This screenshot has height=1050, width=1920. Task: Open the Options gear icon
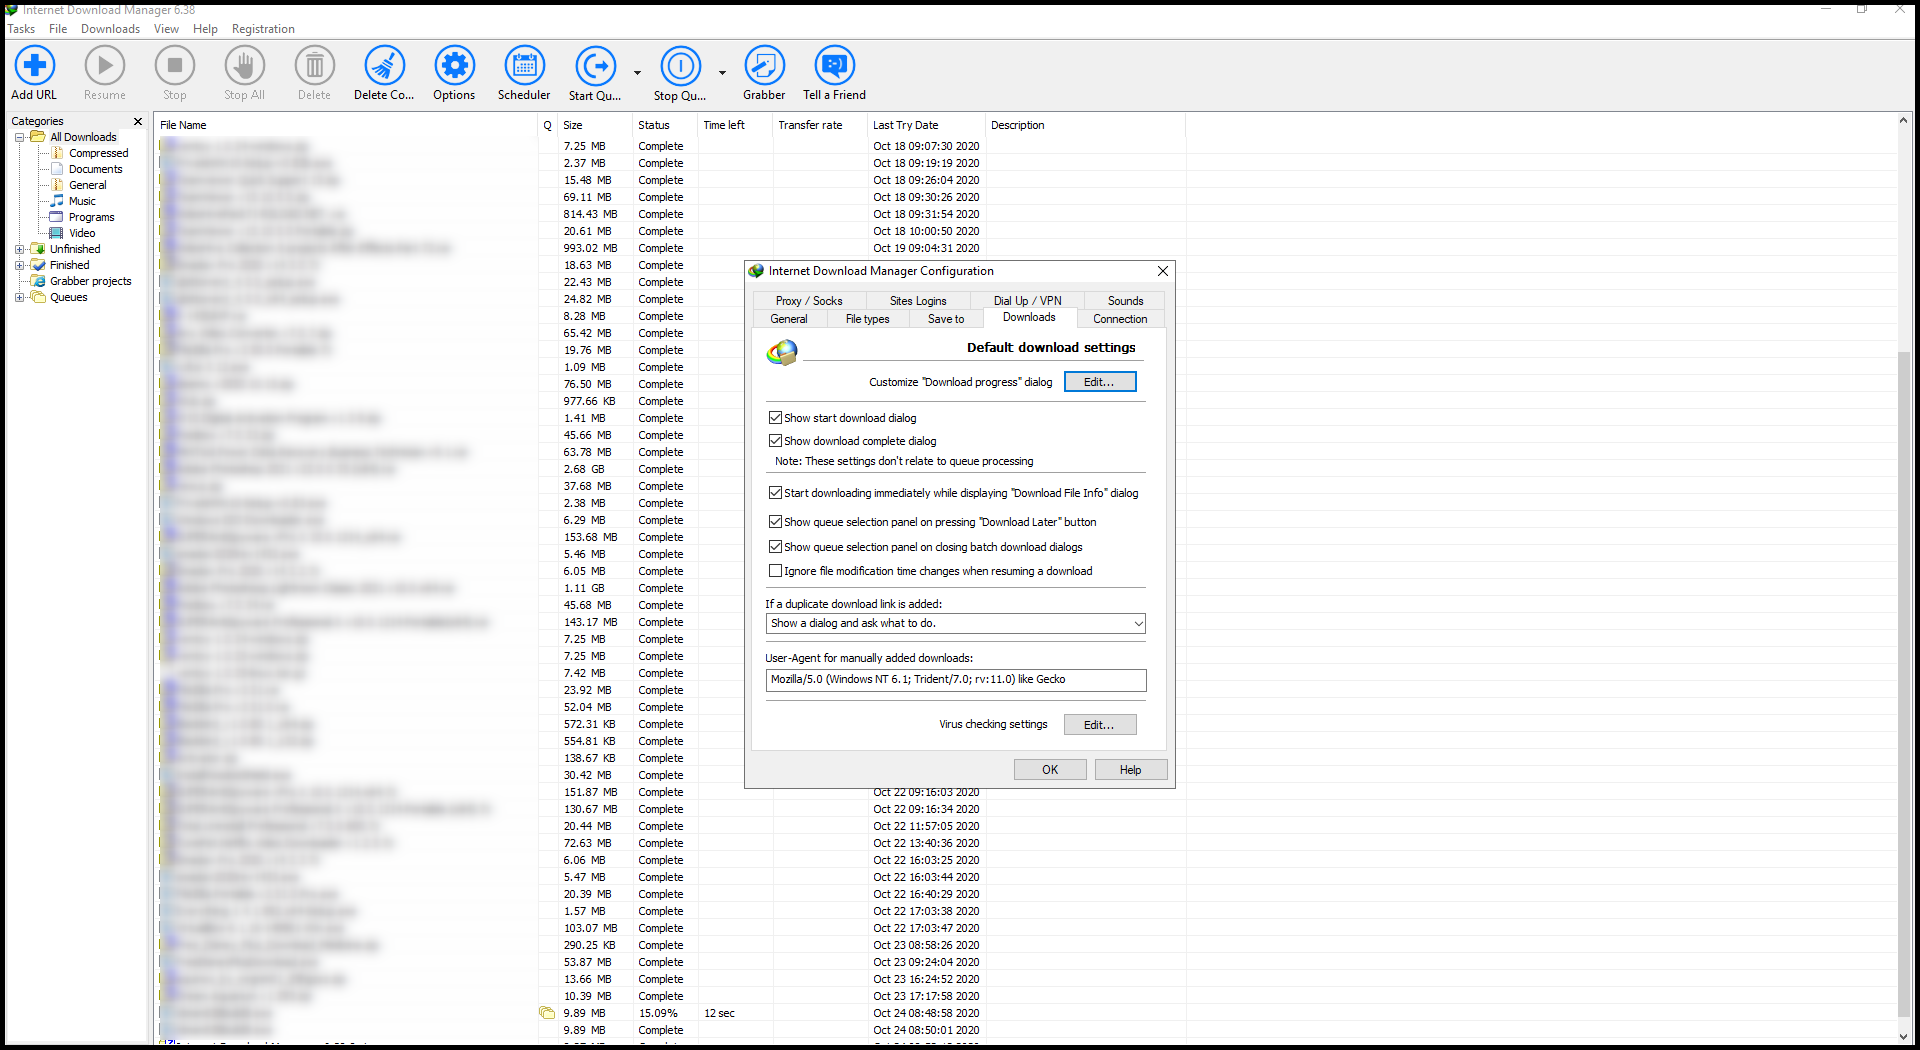(x=454, y=66)
